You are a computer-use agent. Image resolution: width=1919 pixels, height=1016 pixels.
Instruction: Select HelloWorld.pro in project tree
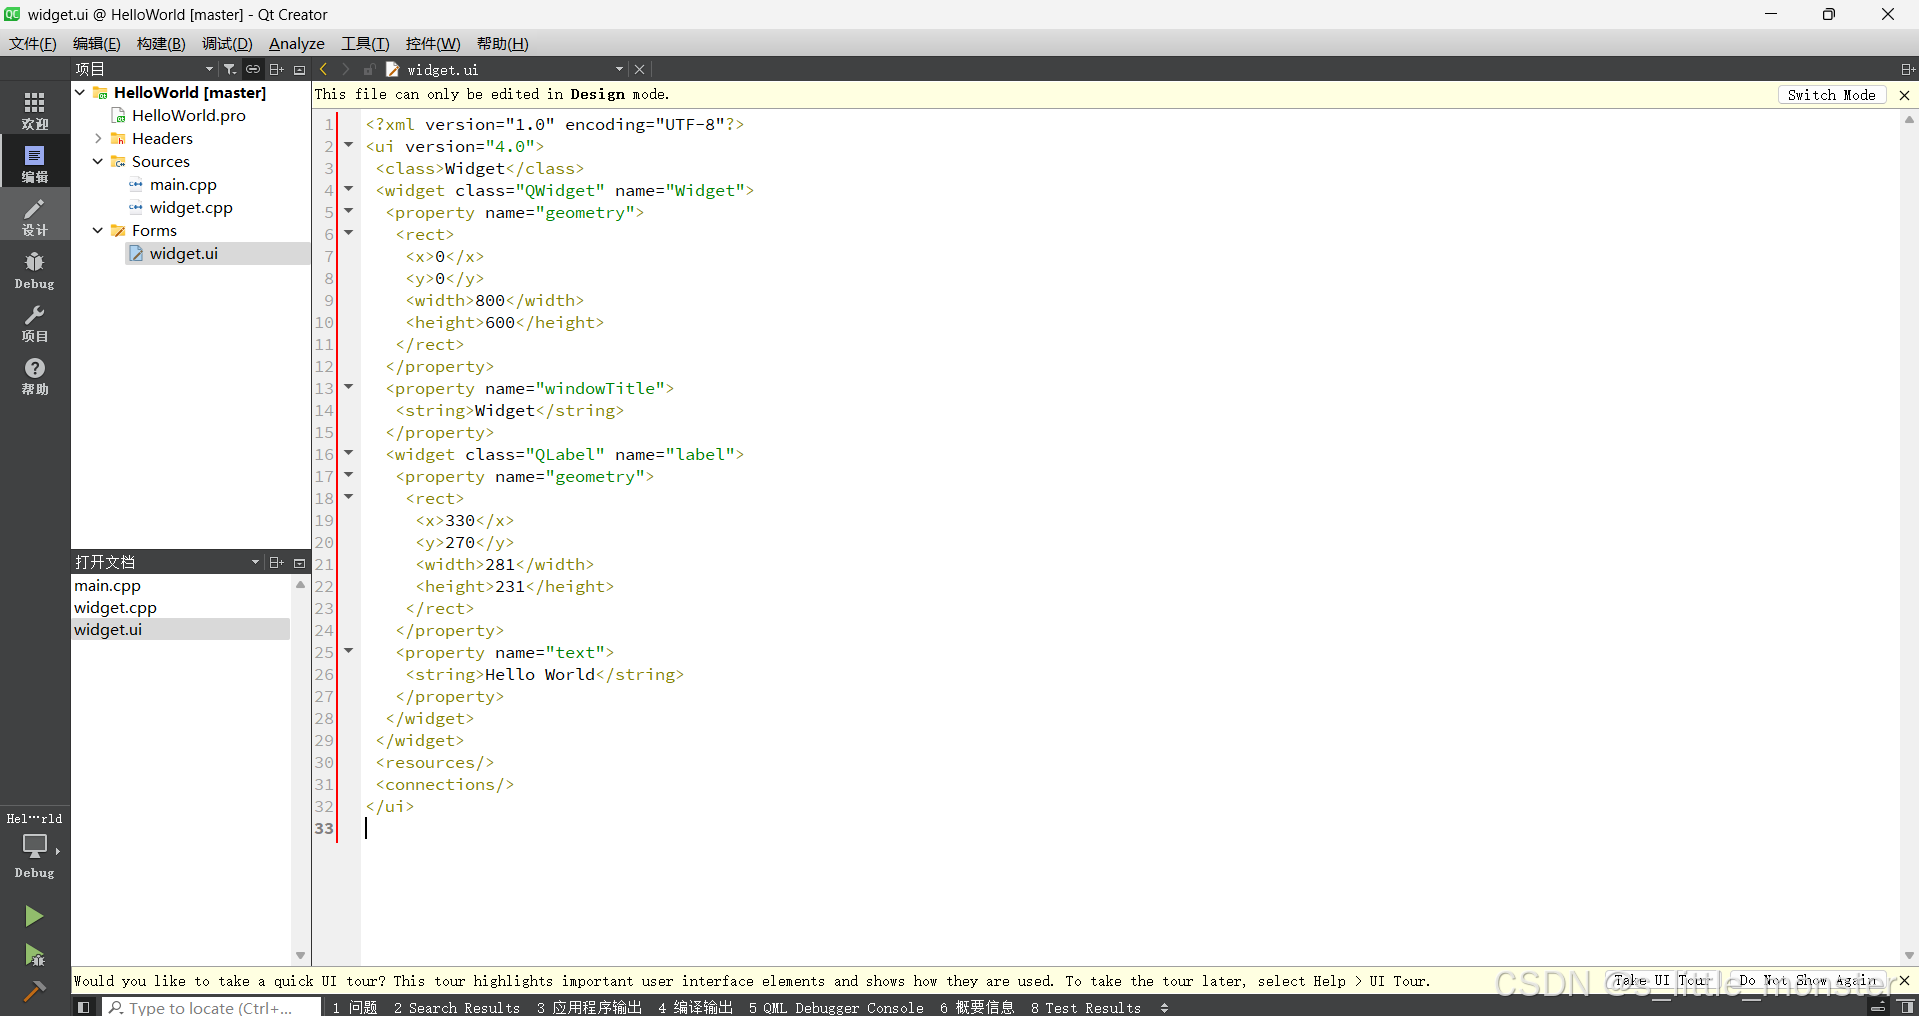coord(189,115)
